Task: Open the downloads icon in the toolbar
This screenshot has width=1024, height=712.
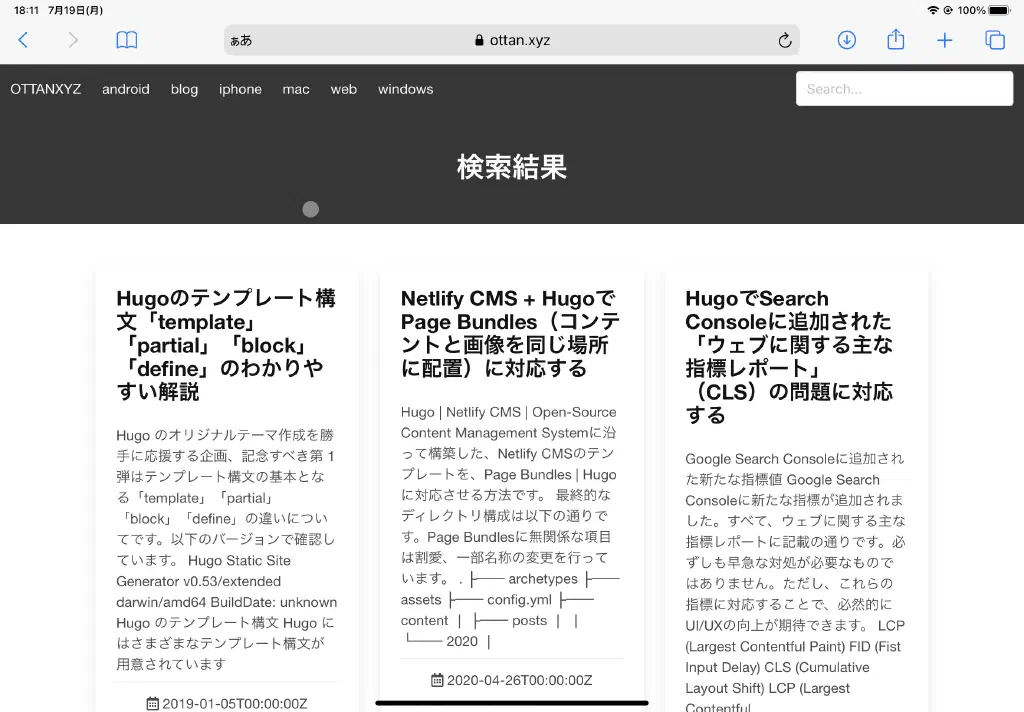Action: tap(846, 40)
